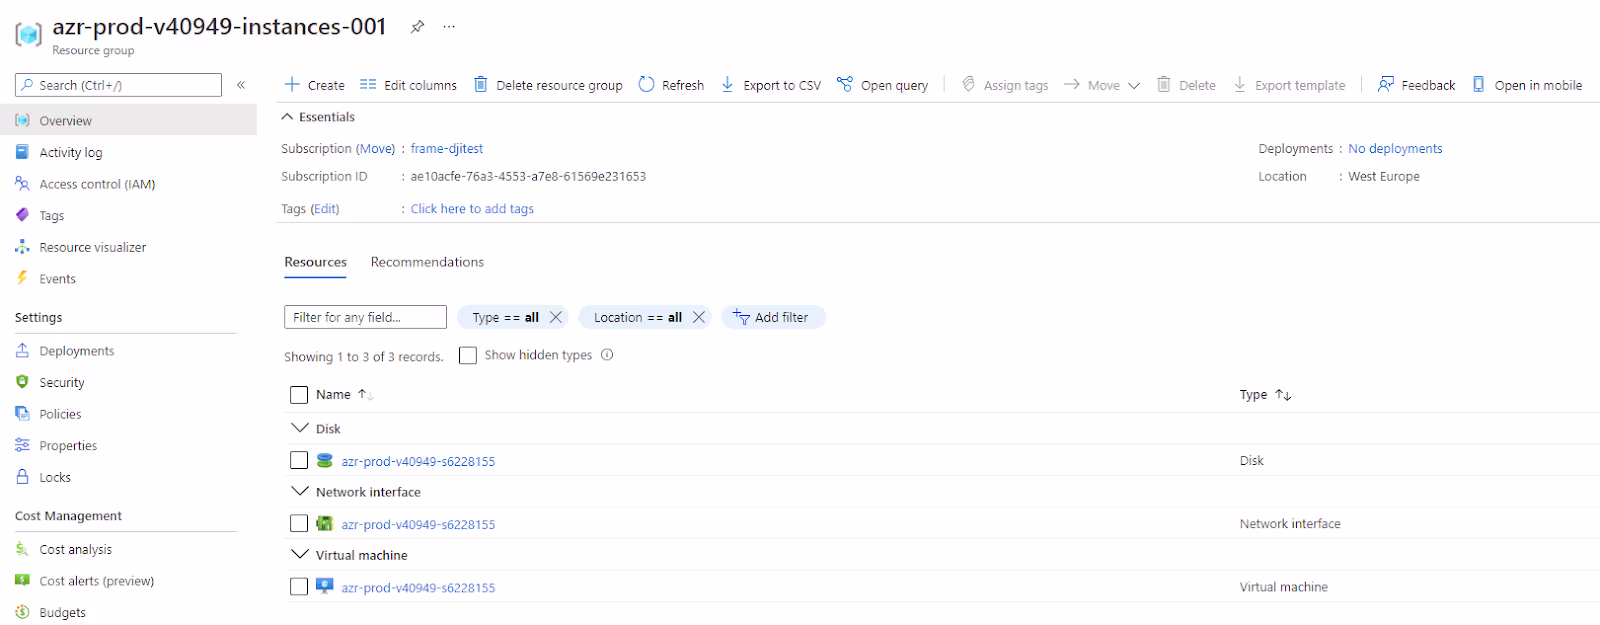
Task: Click the Delete resource group trash icon
Action: pos(481,84)
